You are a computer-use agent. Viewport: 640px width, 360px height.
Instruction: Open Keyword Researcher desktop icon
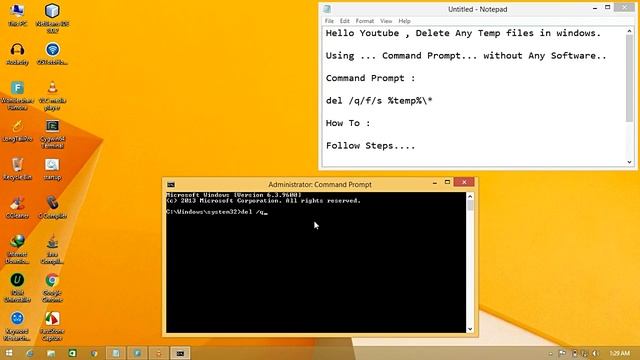17,326
